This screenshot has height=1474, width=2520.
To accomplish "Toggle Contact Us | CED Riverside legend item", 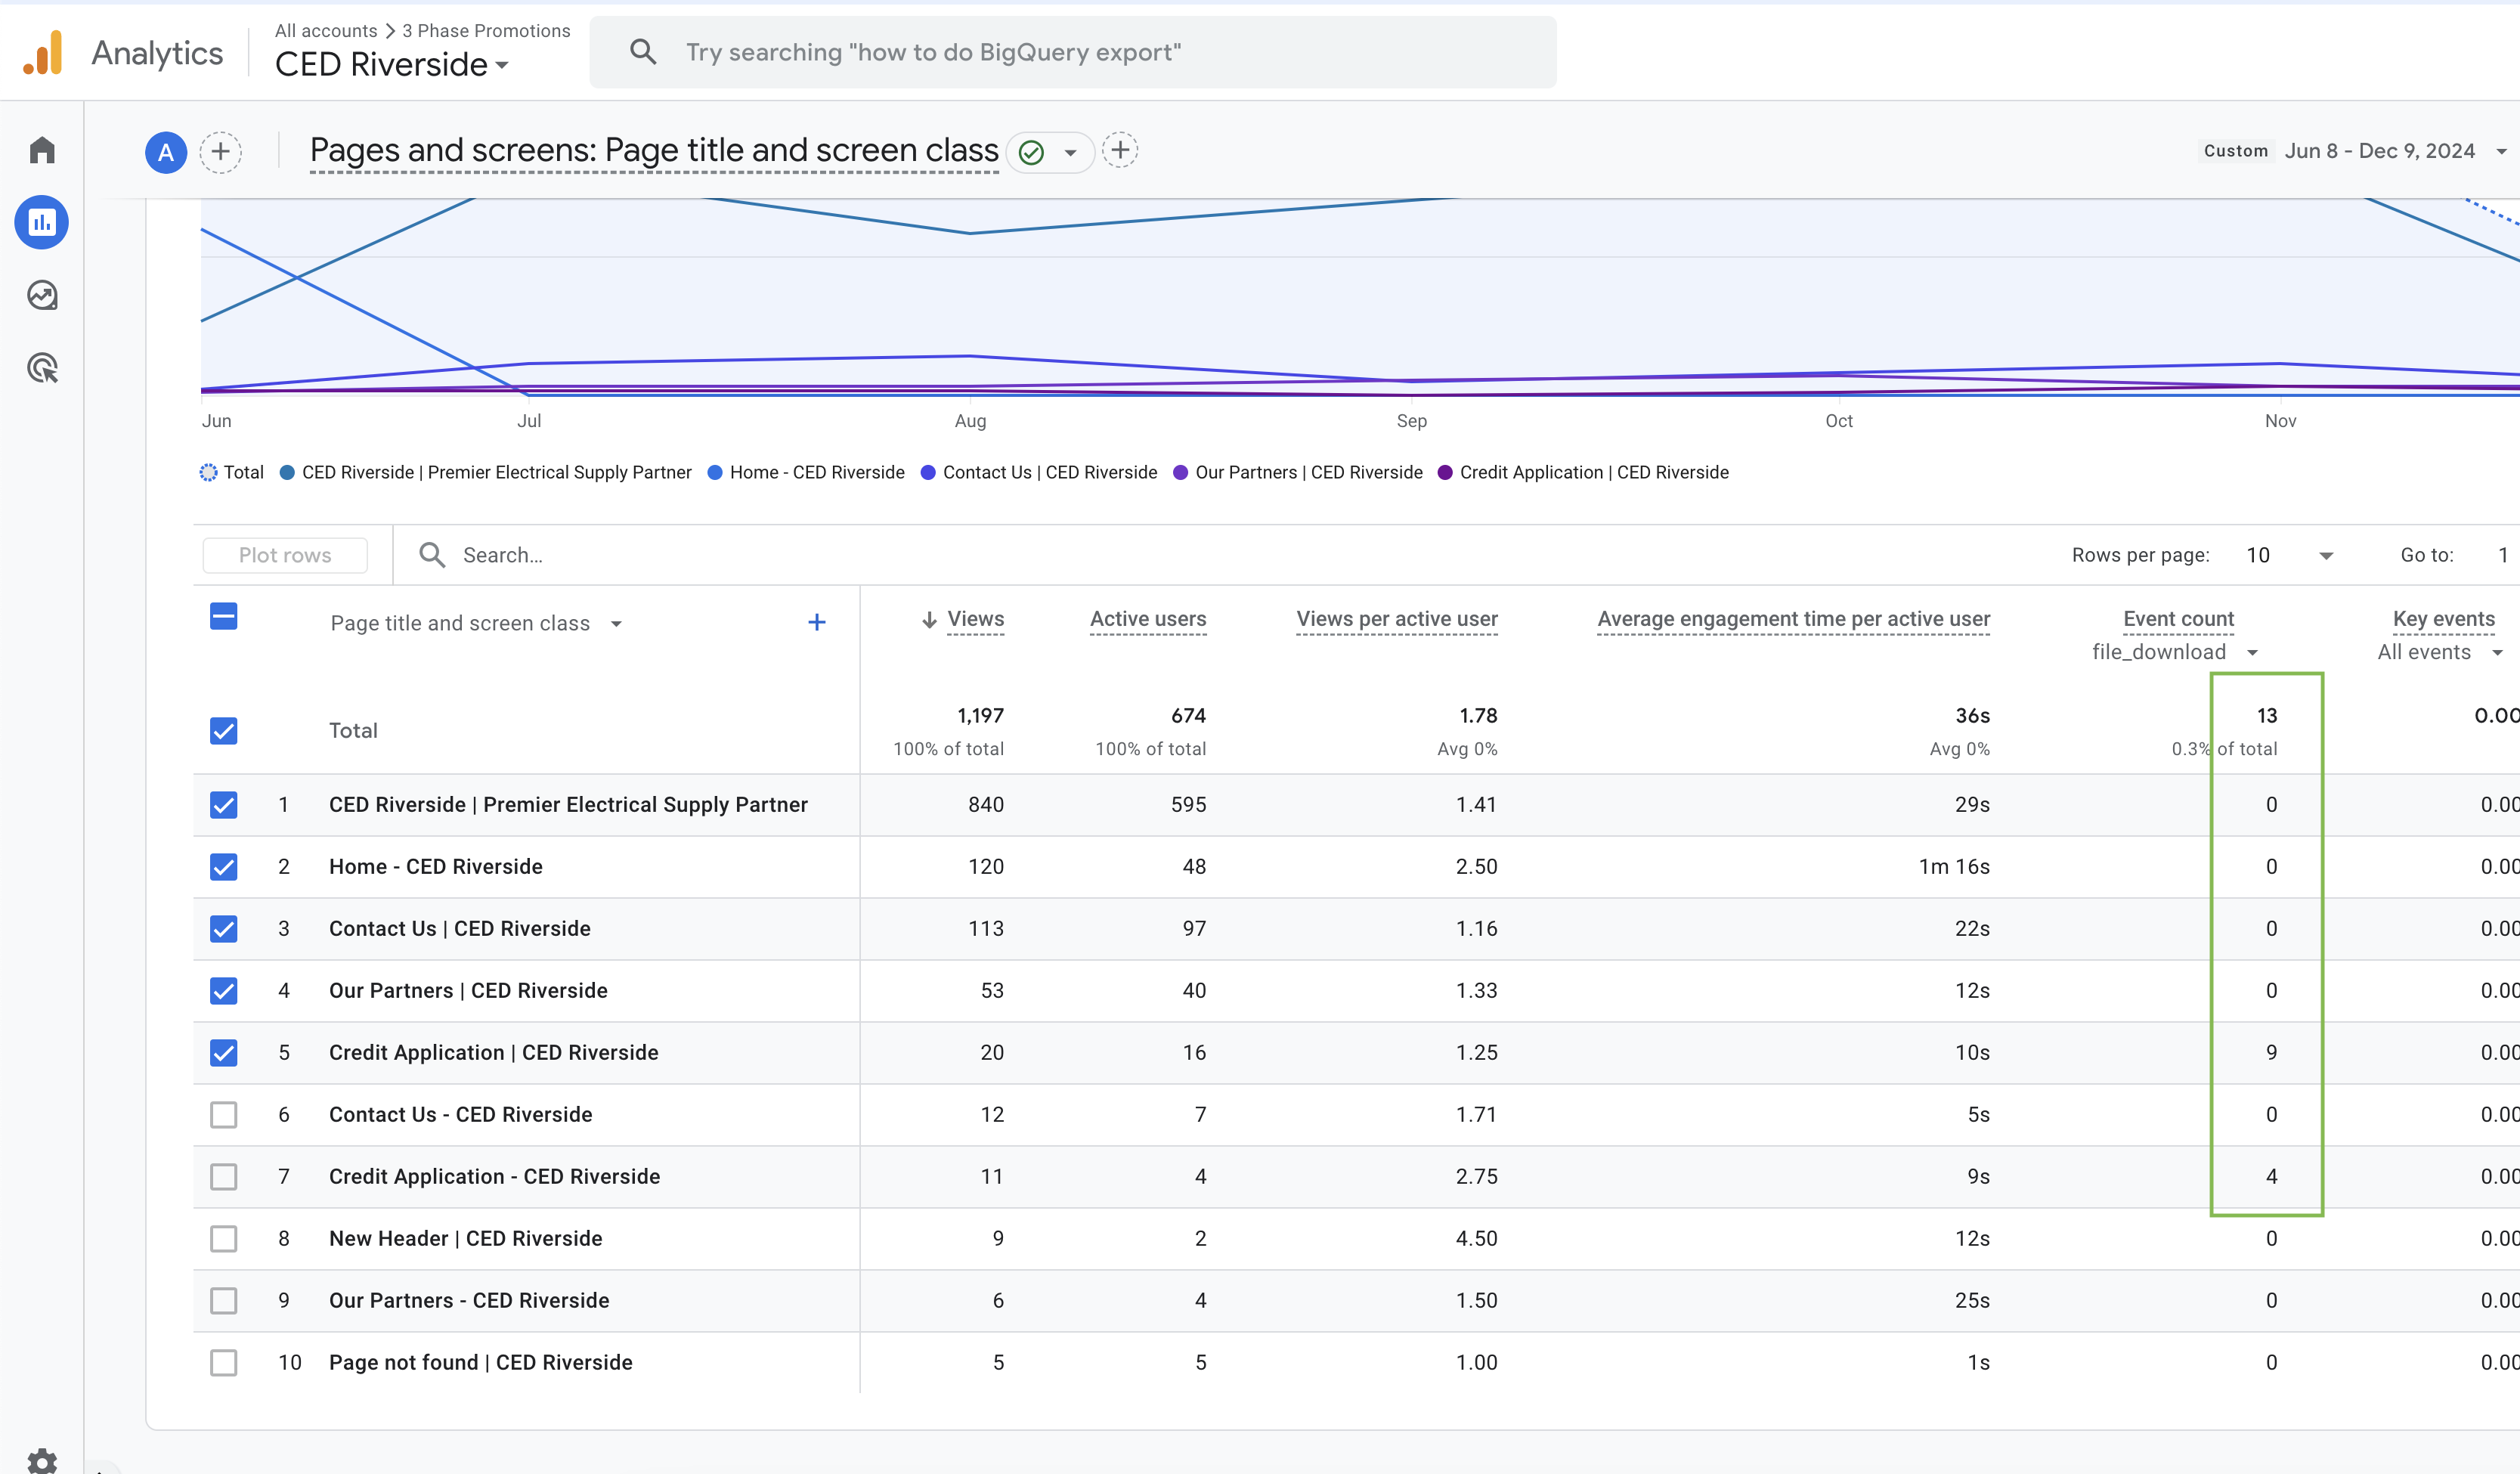I will (x=1039, y=472).
